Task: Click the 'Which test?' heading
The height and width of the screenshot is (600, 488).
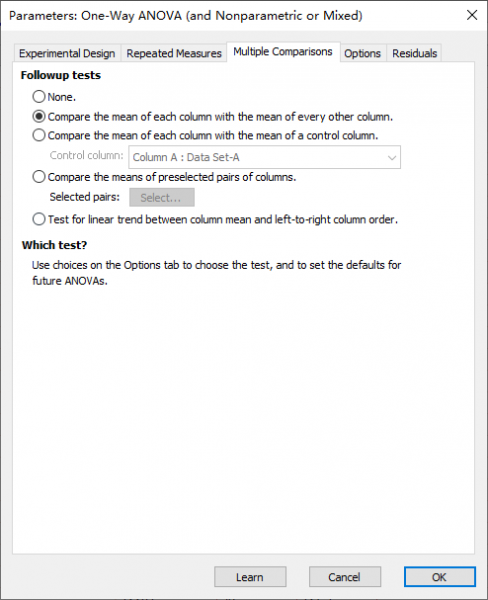Action: pyautogui.click(x=54, y=245)
